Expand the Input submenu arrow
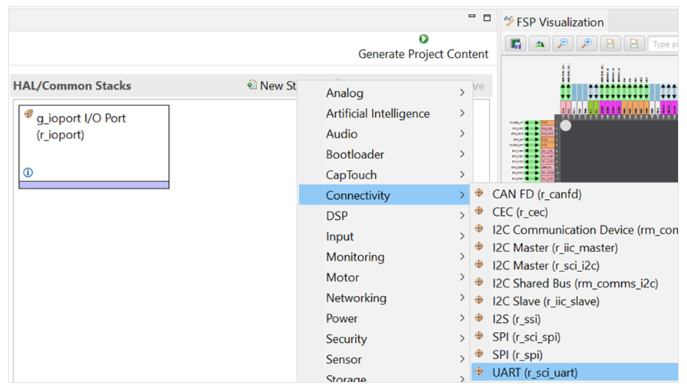This screenshot has width=687, height=390. [x=462, y=236]
